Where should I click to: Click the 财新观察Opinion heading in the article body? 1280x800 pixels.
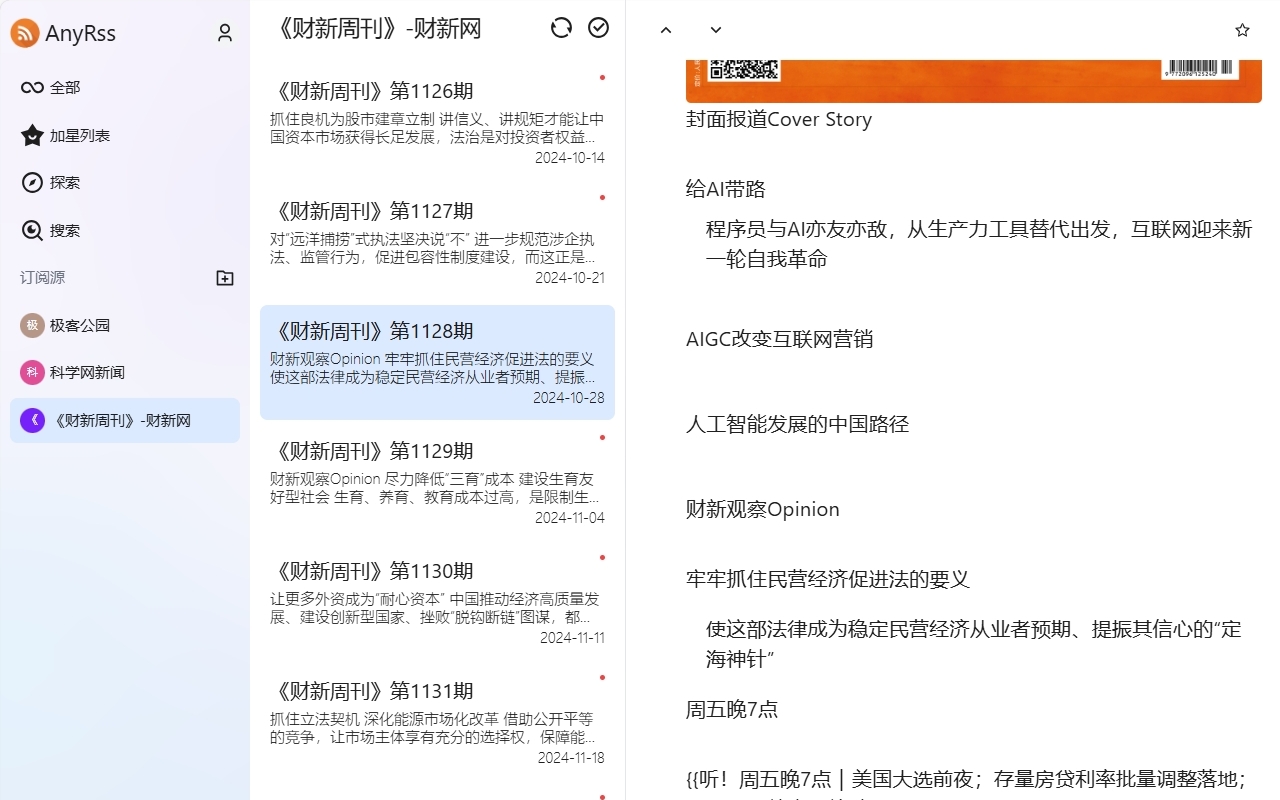coord(763,510)
